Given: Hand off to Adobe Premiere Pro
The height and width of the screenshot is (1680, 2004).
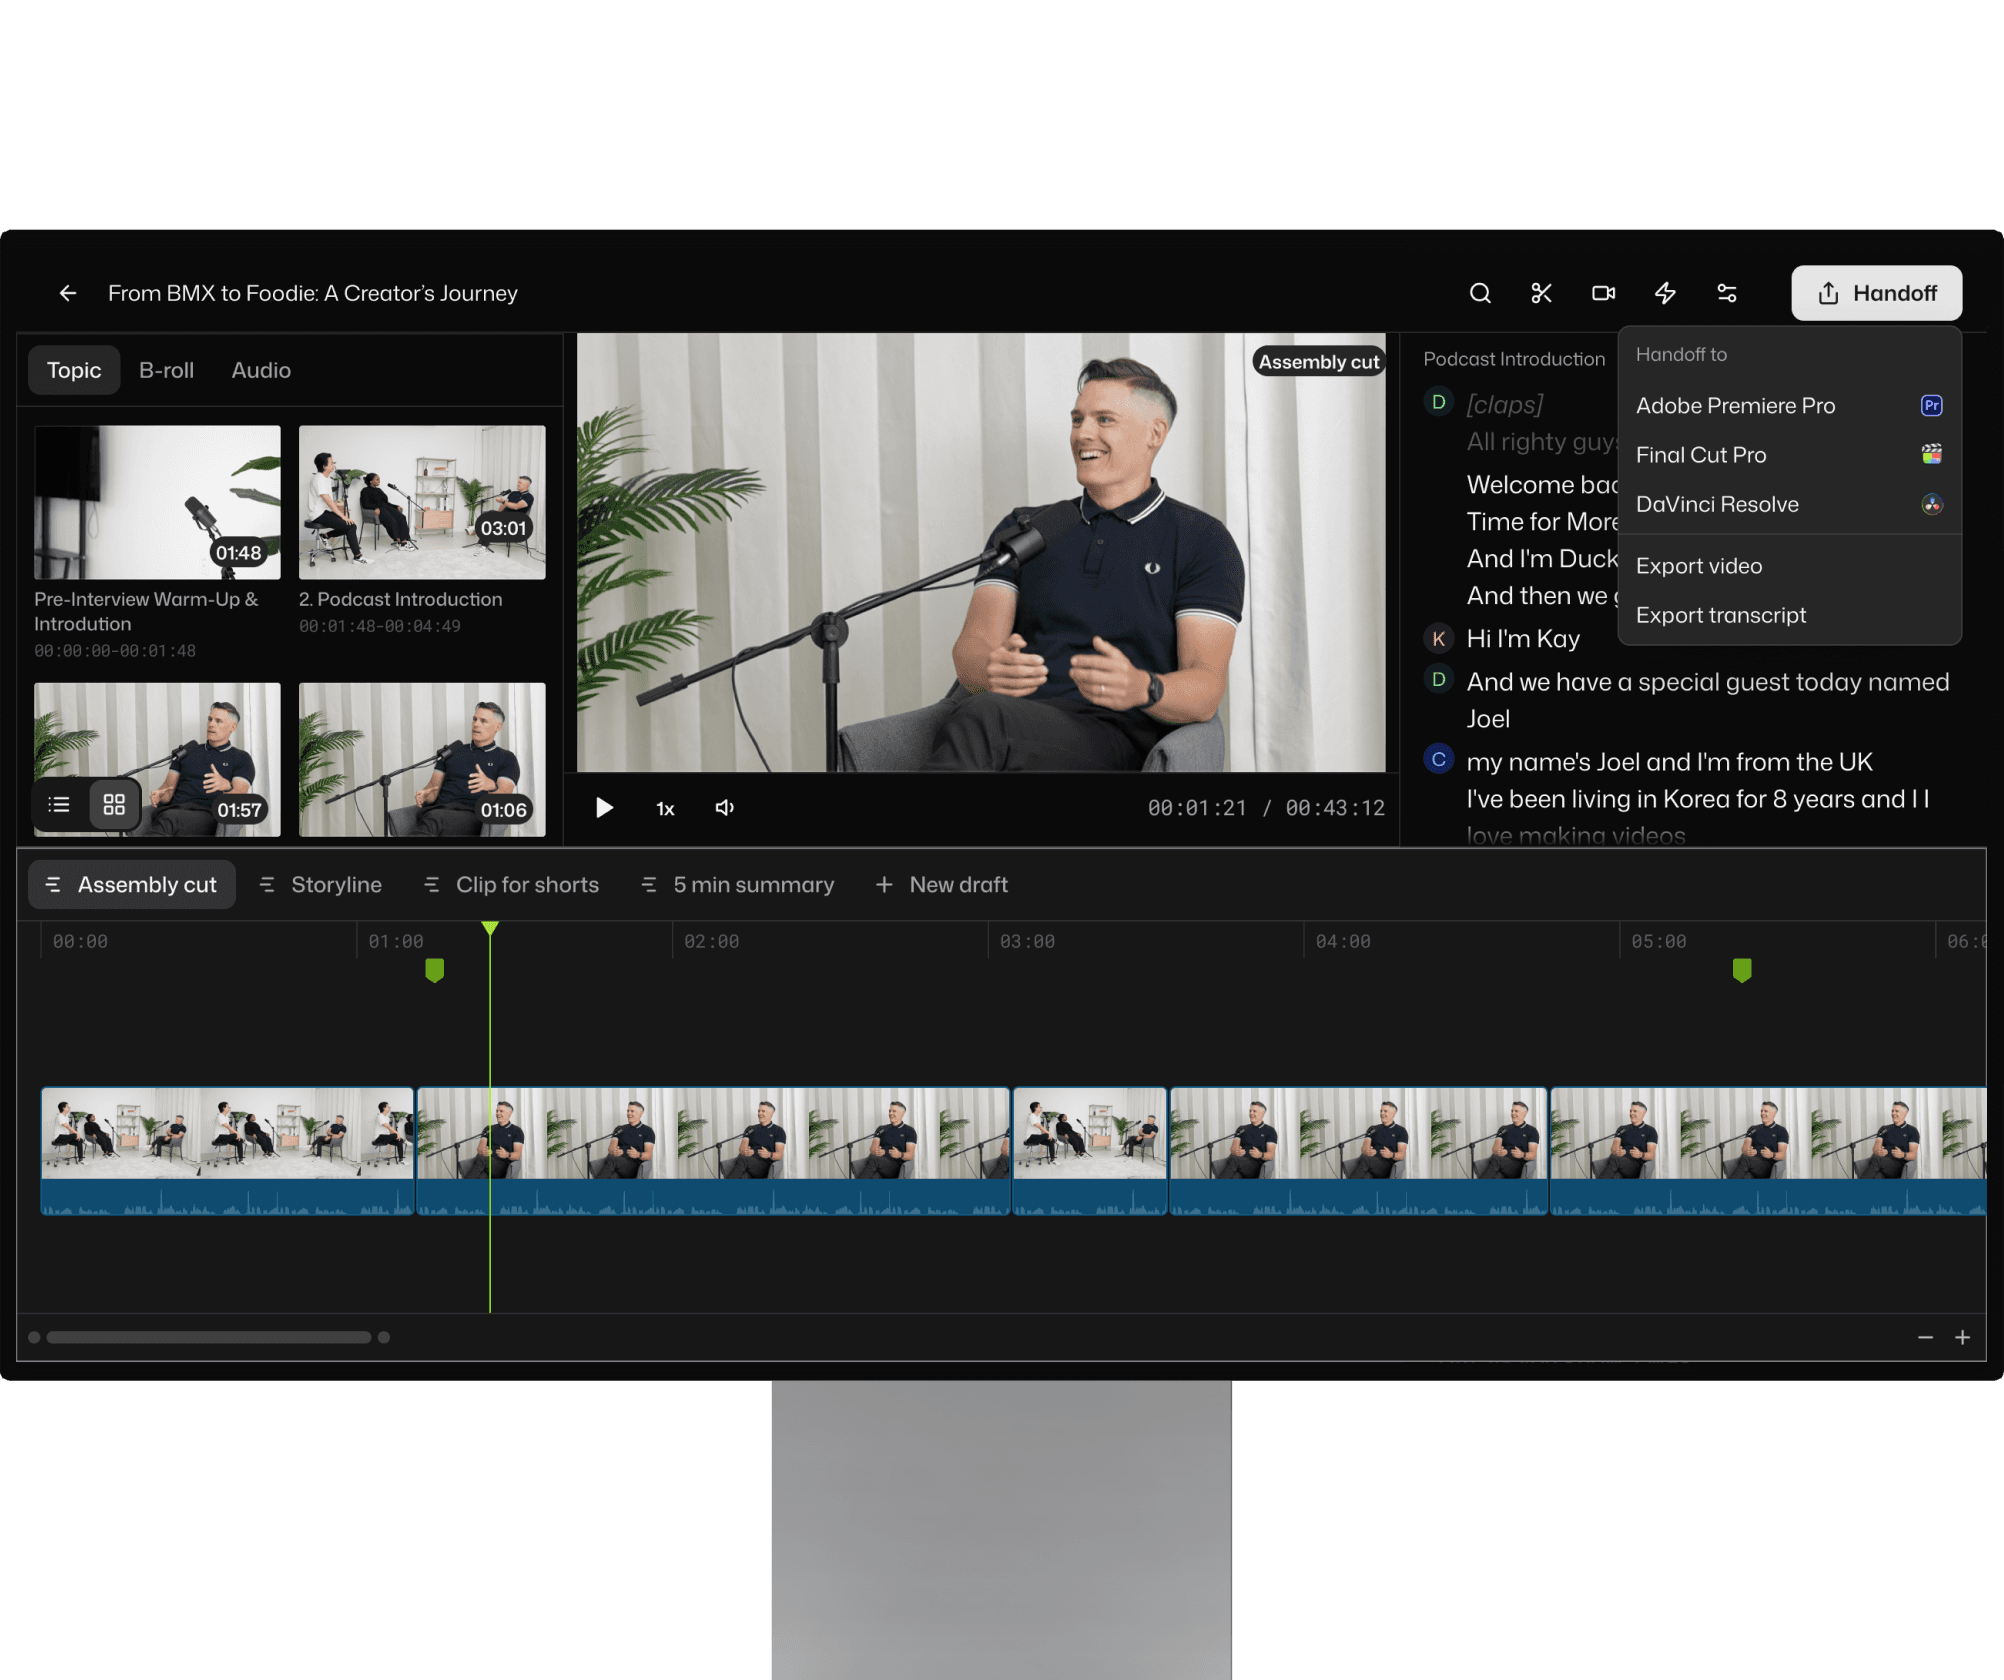Looking at the screenshot, I should pos(1735,405).
